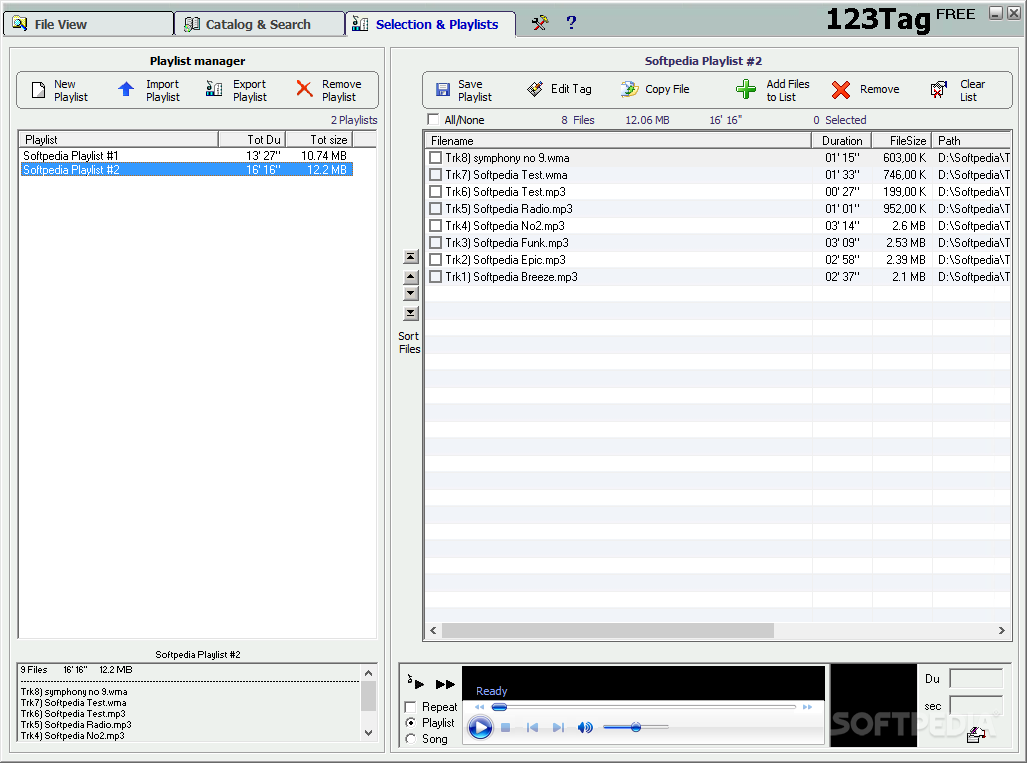Select the Selection & Playlists tab
The image size is (1027, 763).
430,24
